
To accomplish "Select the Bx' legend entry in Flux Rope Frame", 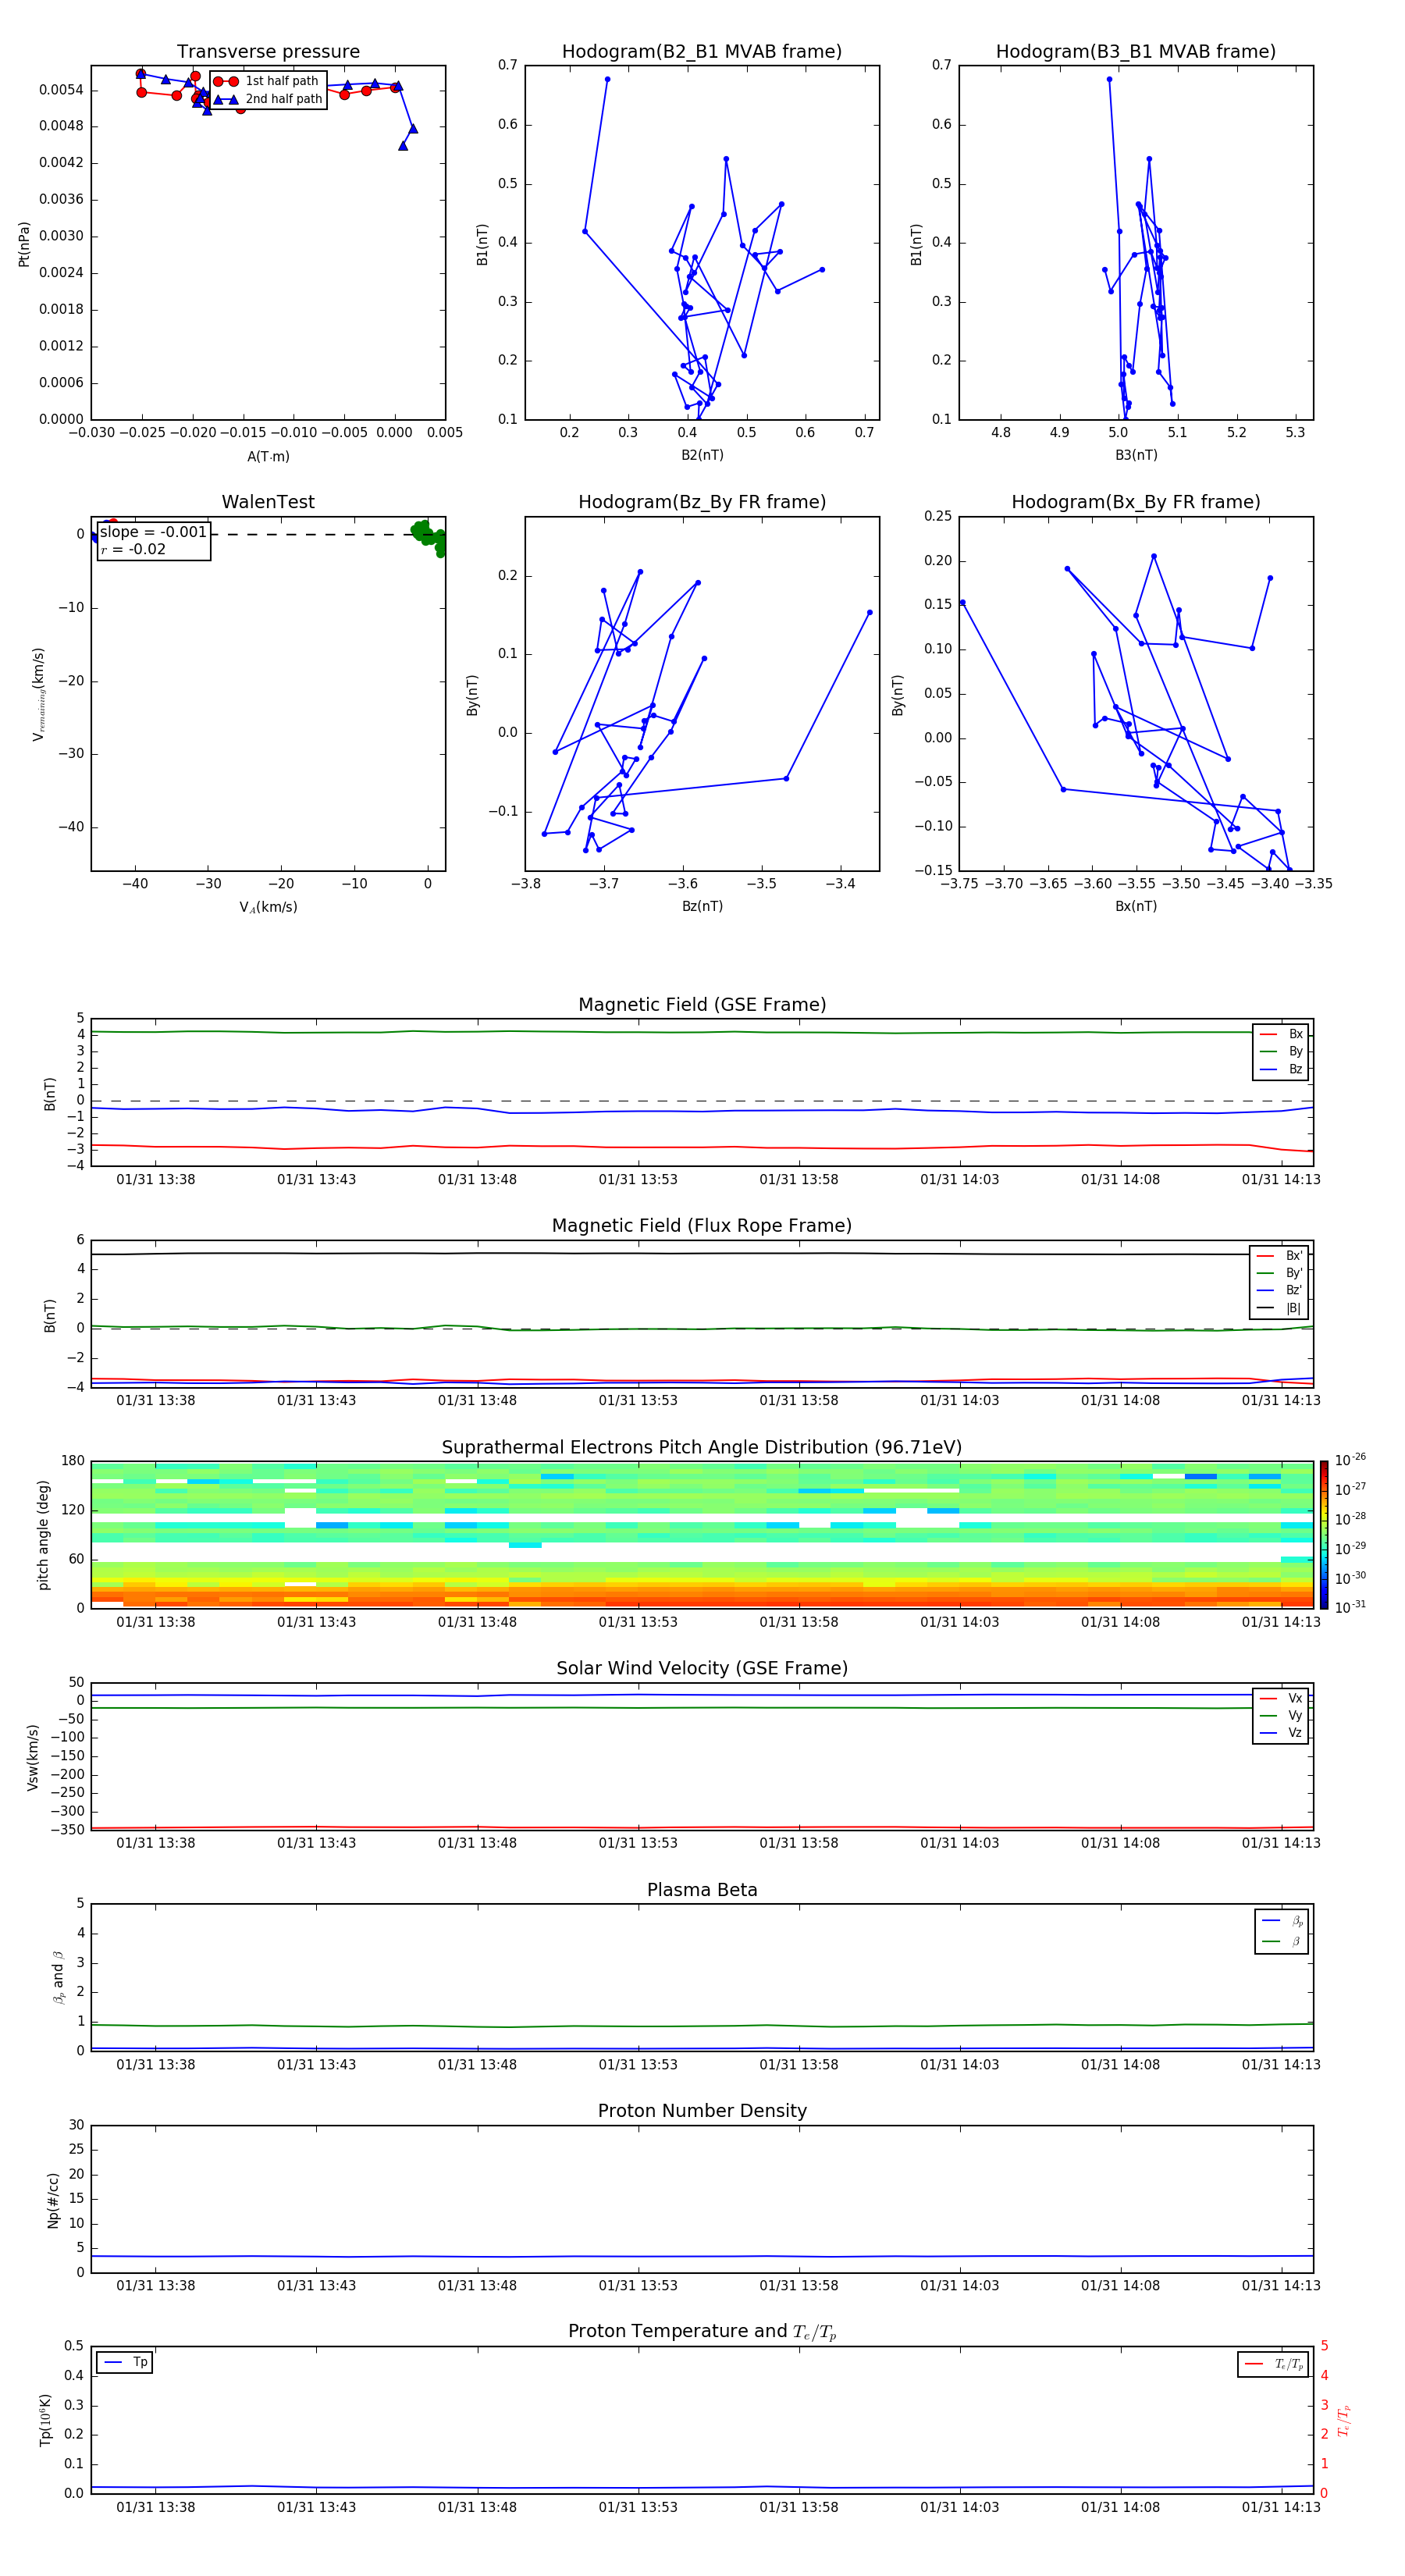I will pos(1279,1256).
